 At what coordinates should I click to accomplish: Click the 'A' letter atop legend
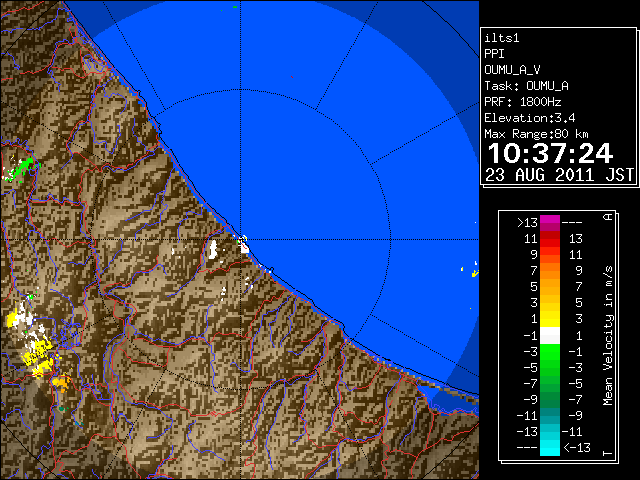608,217
